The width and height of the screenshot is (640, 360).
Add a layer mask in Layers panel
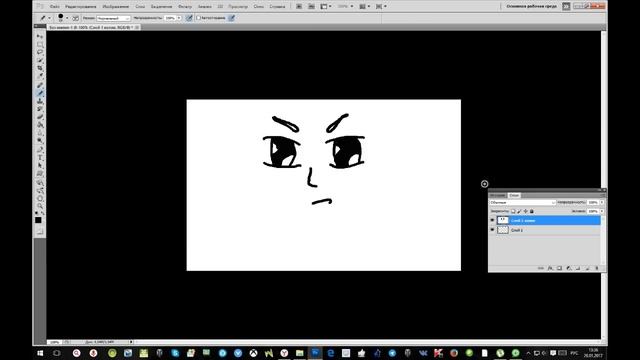pyautogui.click(x=559, y=268)
